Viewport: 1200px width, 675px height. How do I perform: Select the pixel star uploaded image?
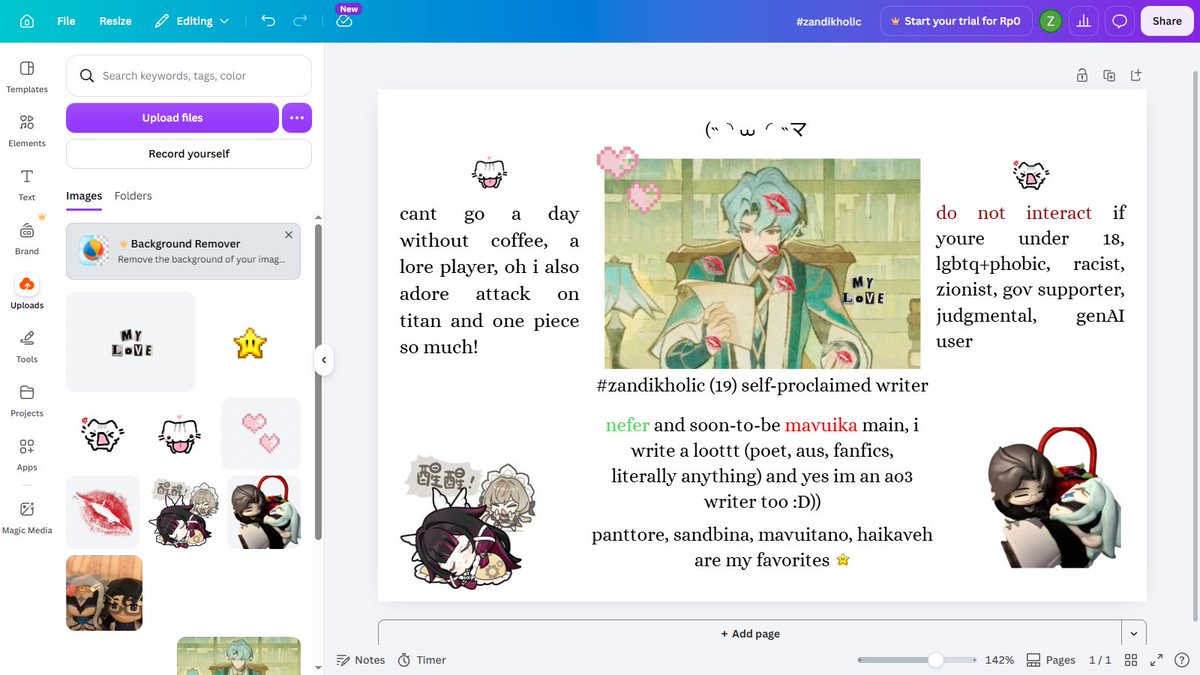[x=249, y=342]
